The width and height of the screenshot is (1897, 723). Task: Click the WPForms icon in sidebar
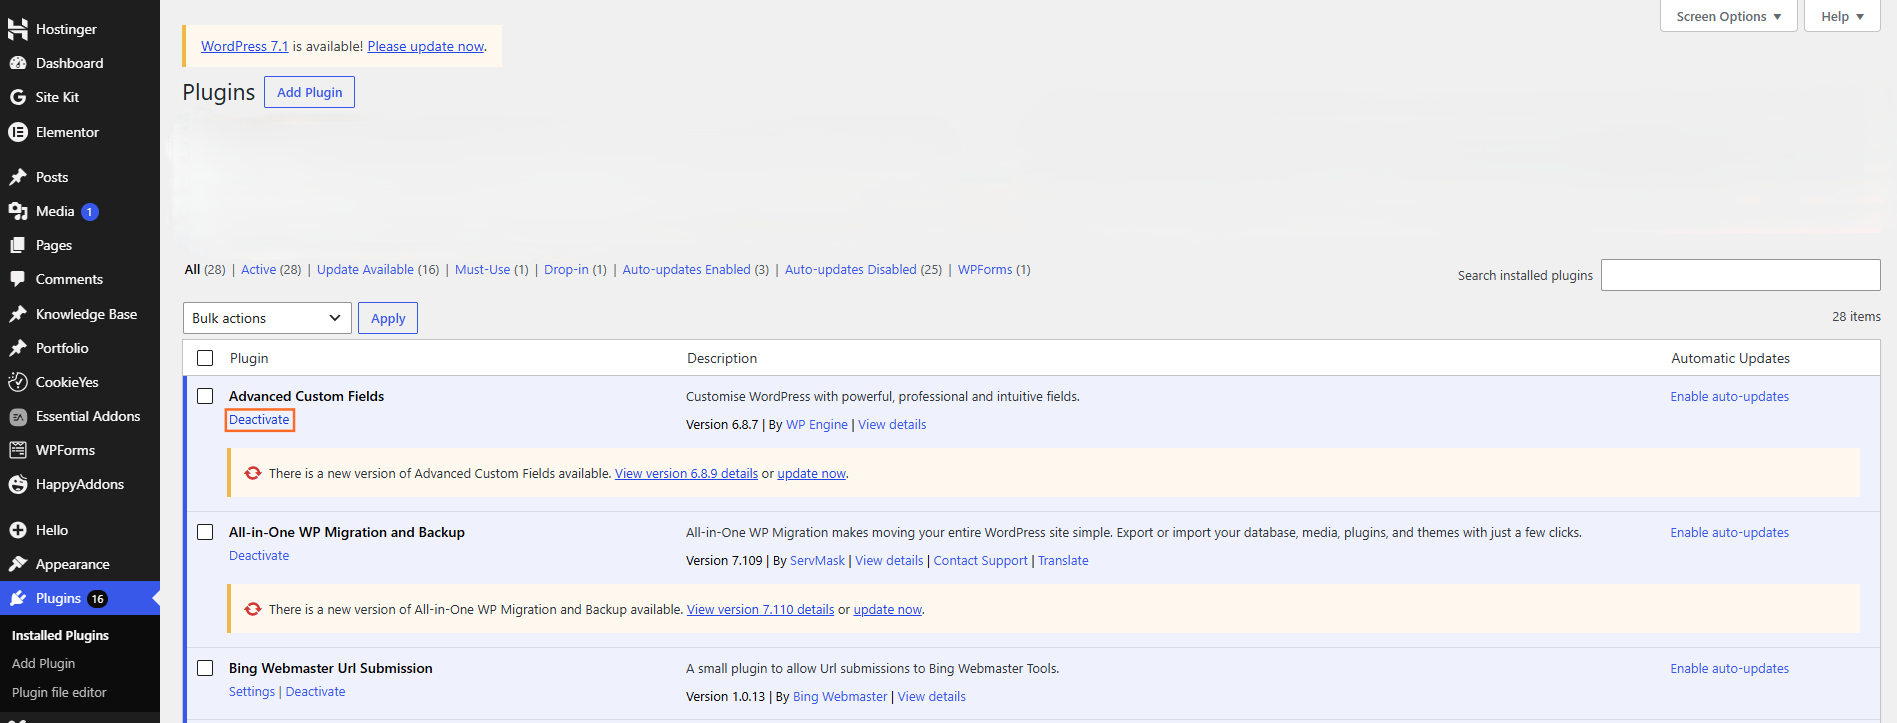pyautogui.click(x=18, y=450)
